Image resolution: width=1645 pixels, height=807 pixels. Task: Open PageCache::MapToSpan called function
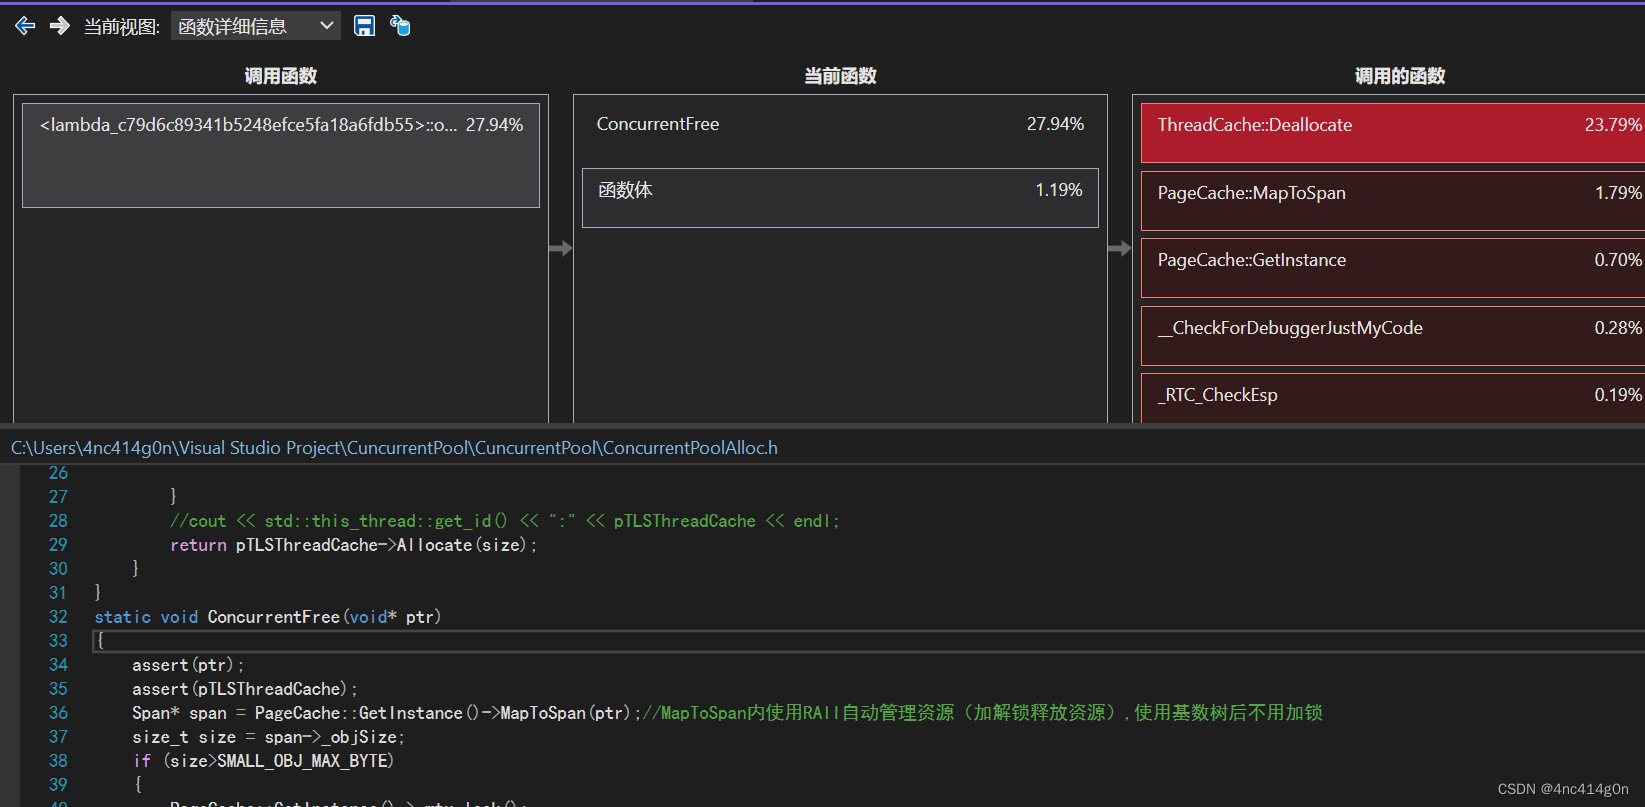coord(1393,201)
